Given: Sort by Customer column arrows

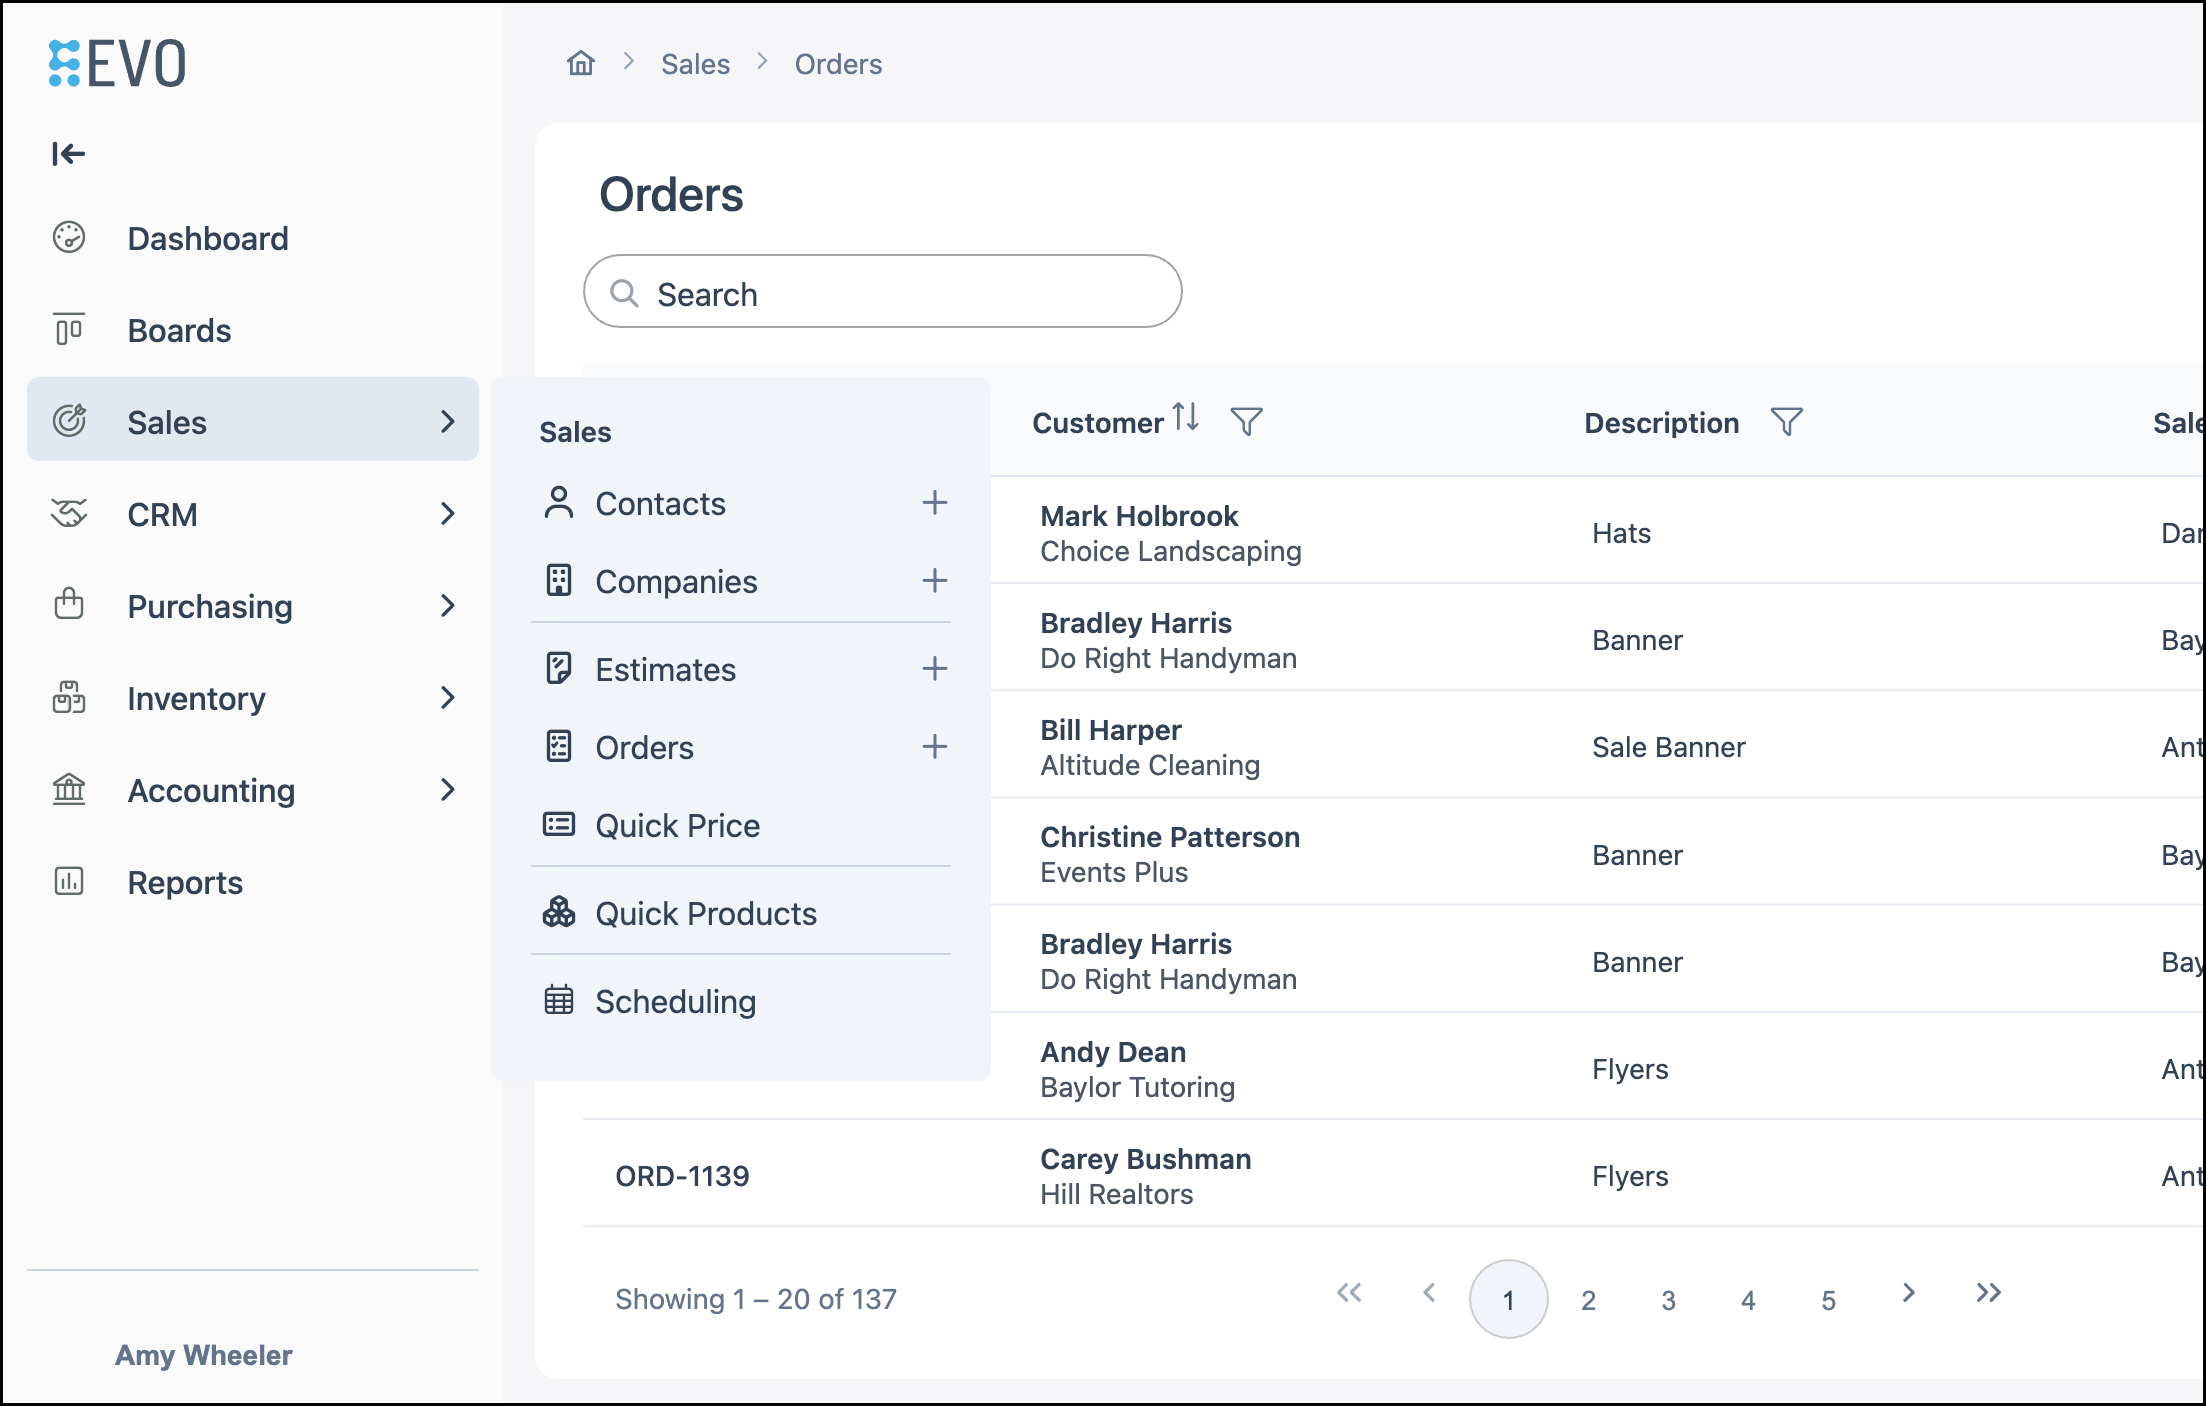Looking at the screenshot, I should [1186, 416].
